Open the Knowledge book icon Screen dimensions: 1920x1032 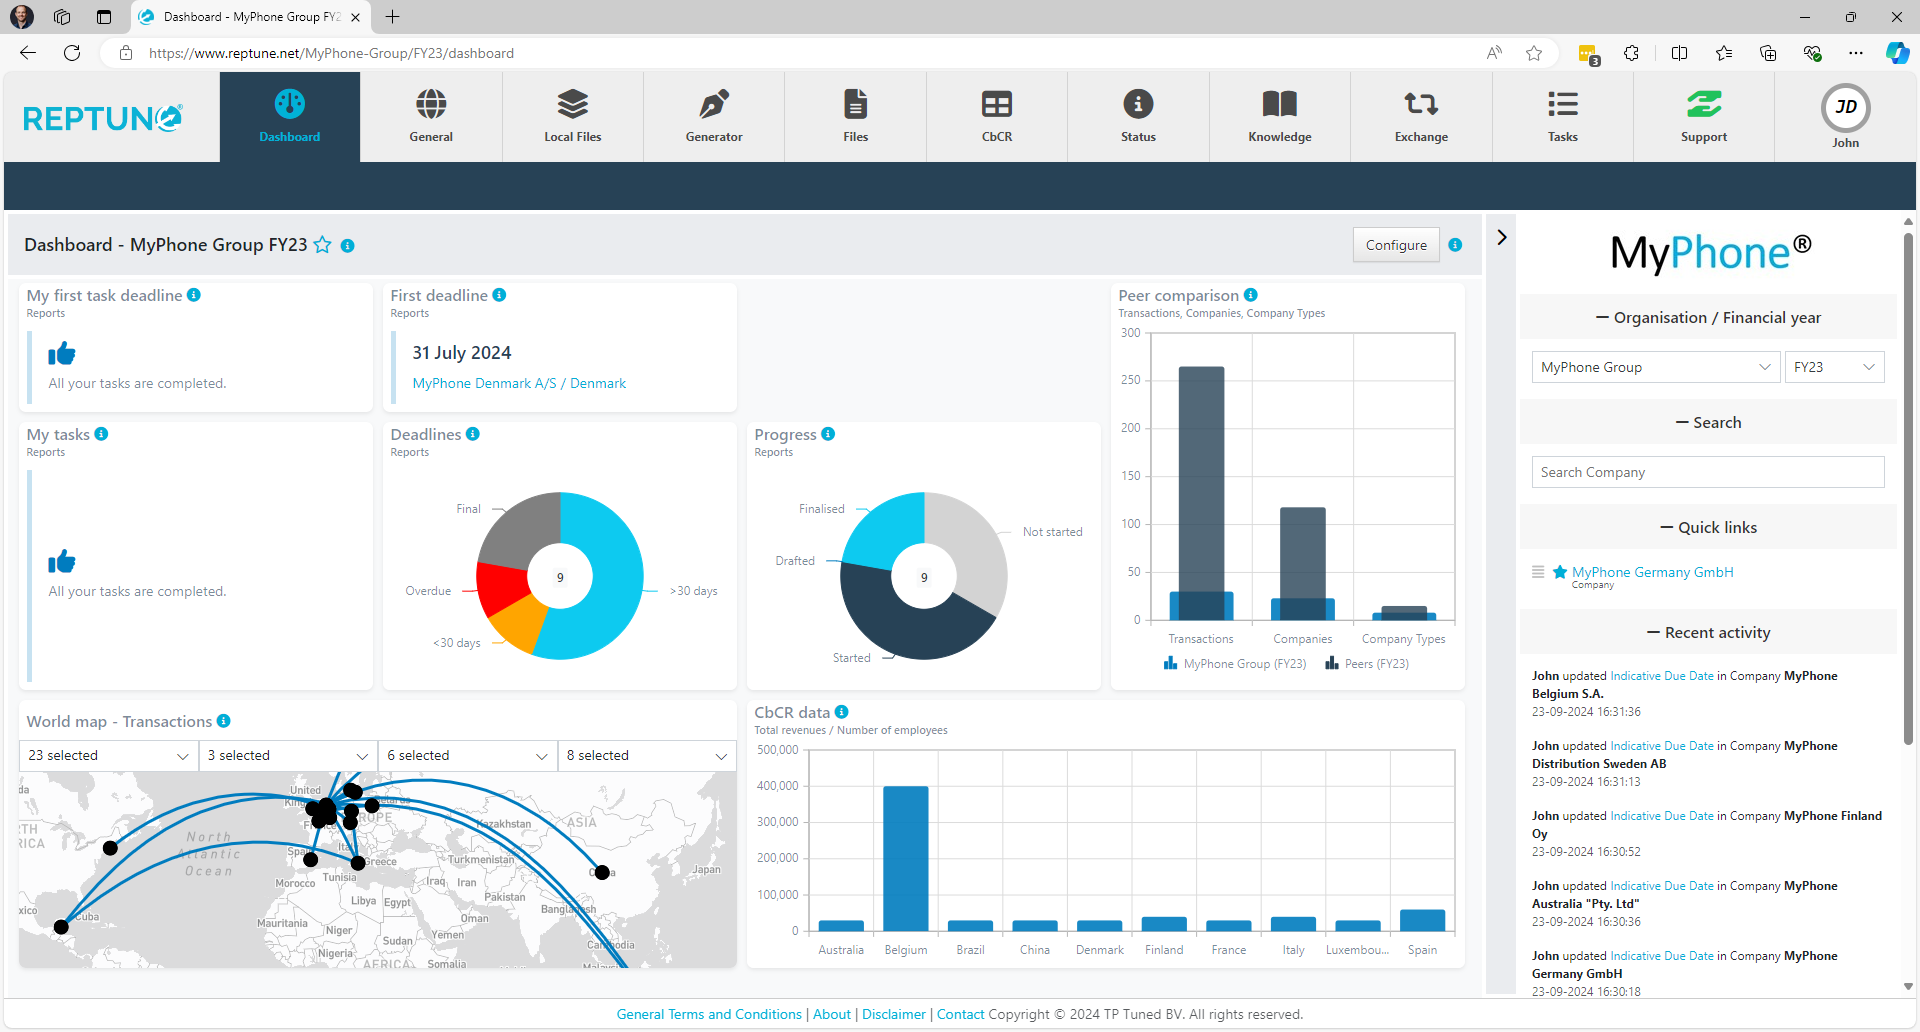coord(1279,105)
